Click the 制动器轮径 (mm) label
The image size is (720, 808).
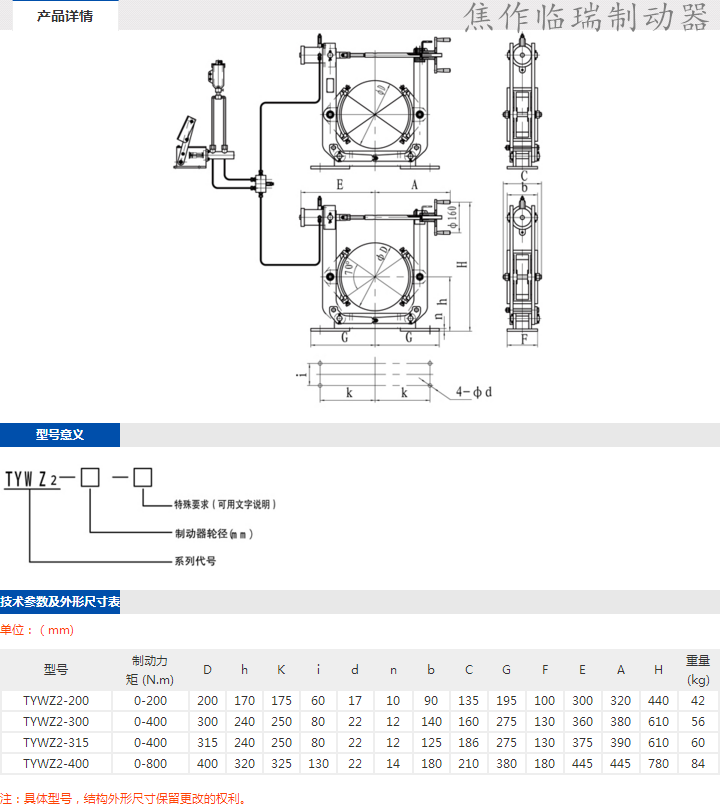click(214, 534)
